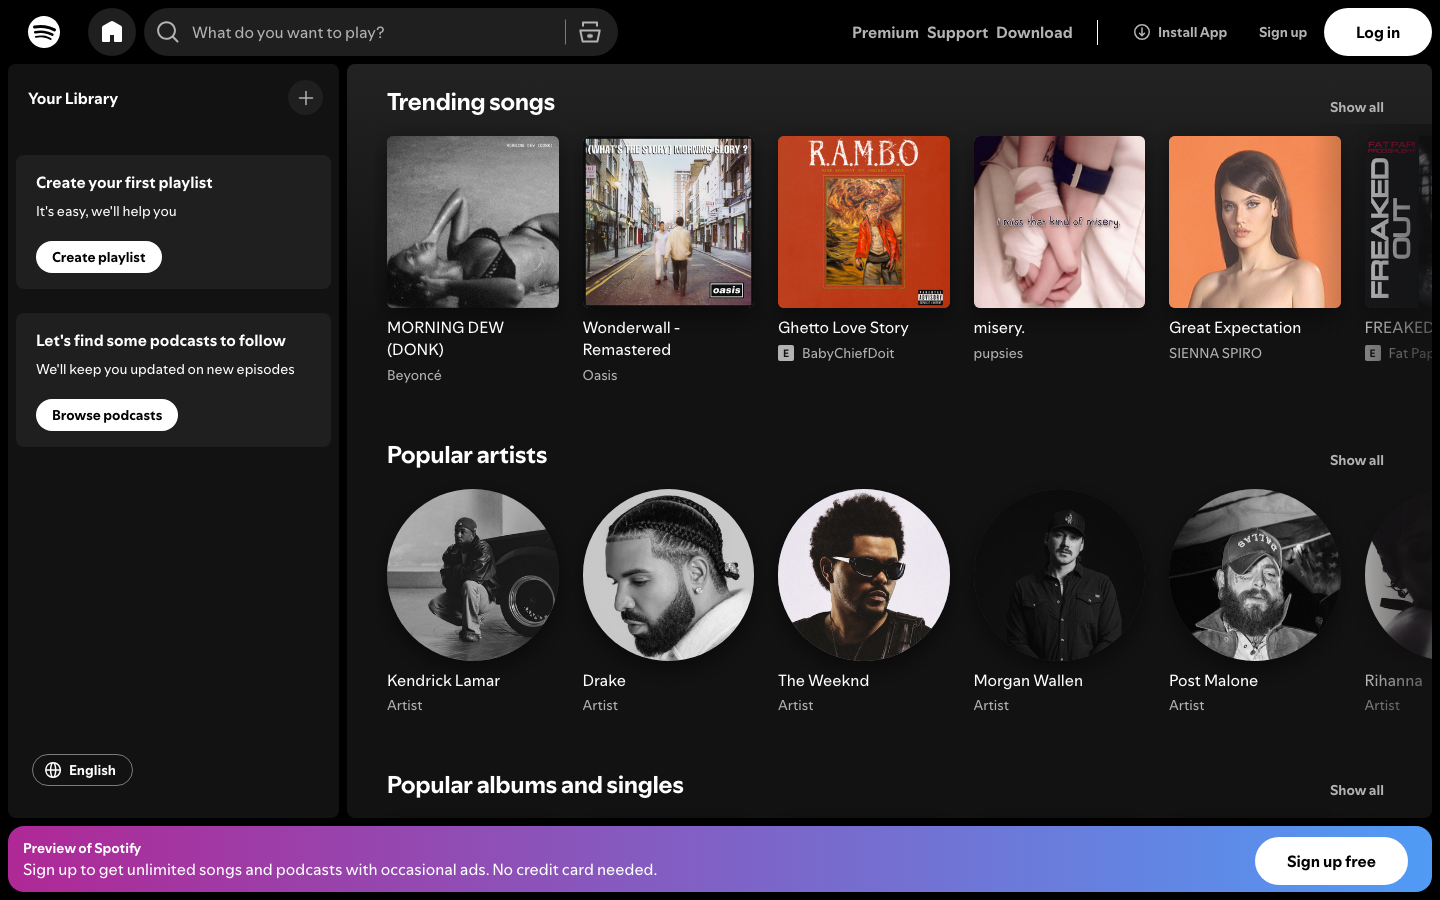1440x900 pixels.
Task: Click the plus icon in Your Library
Action: (x=306, y=98)
